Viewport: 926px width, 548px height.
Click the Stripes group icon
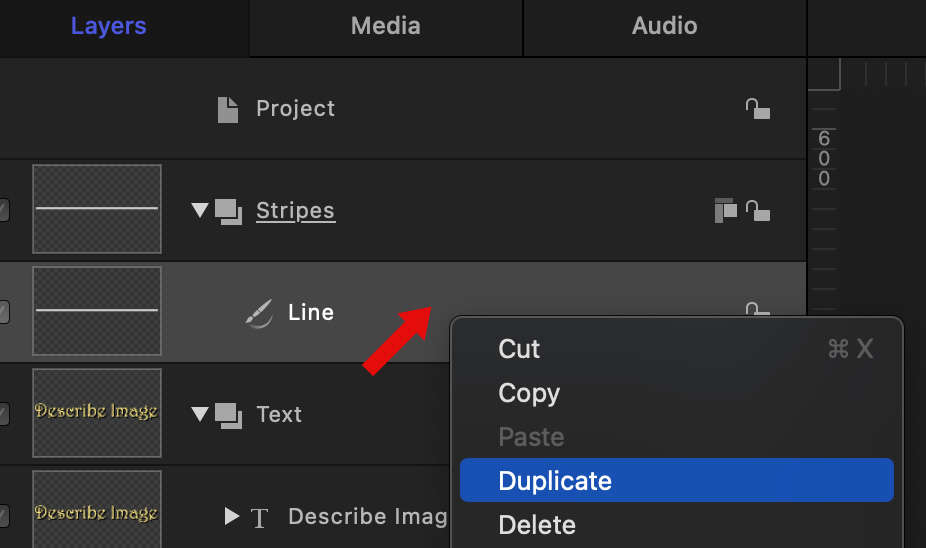230,211
